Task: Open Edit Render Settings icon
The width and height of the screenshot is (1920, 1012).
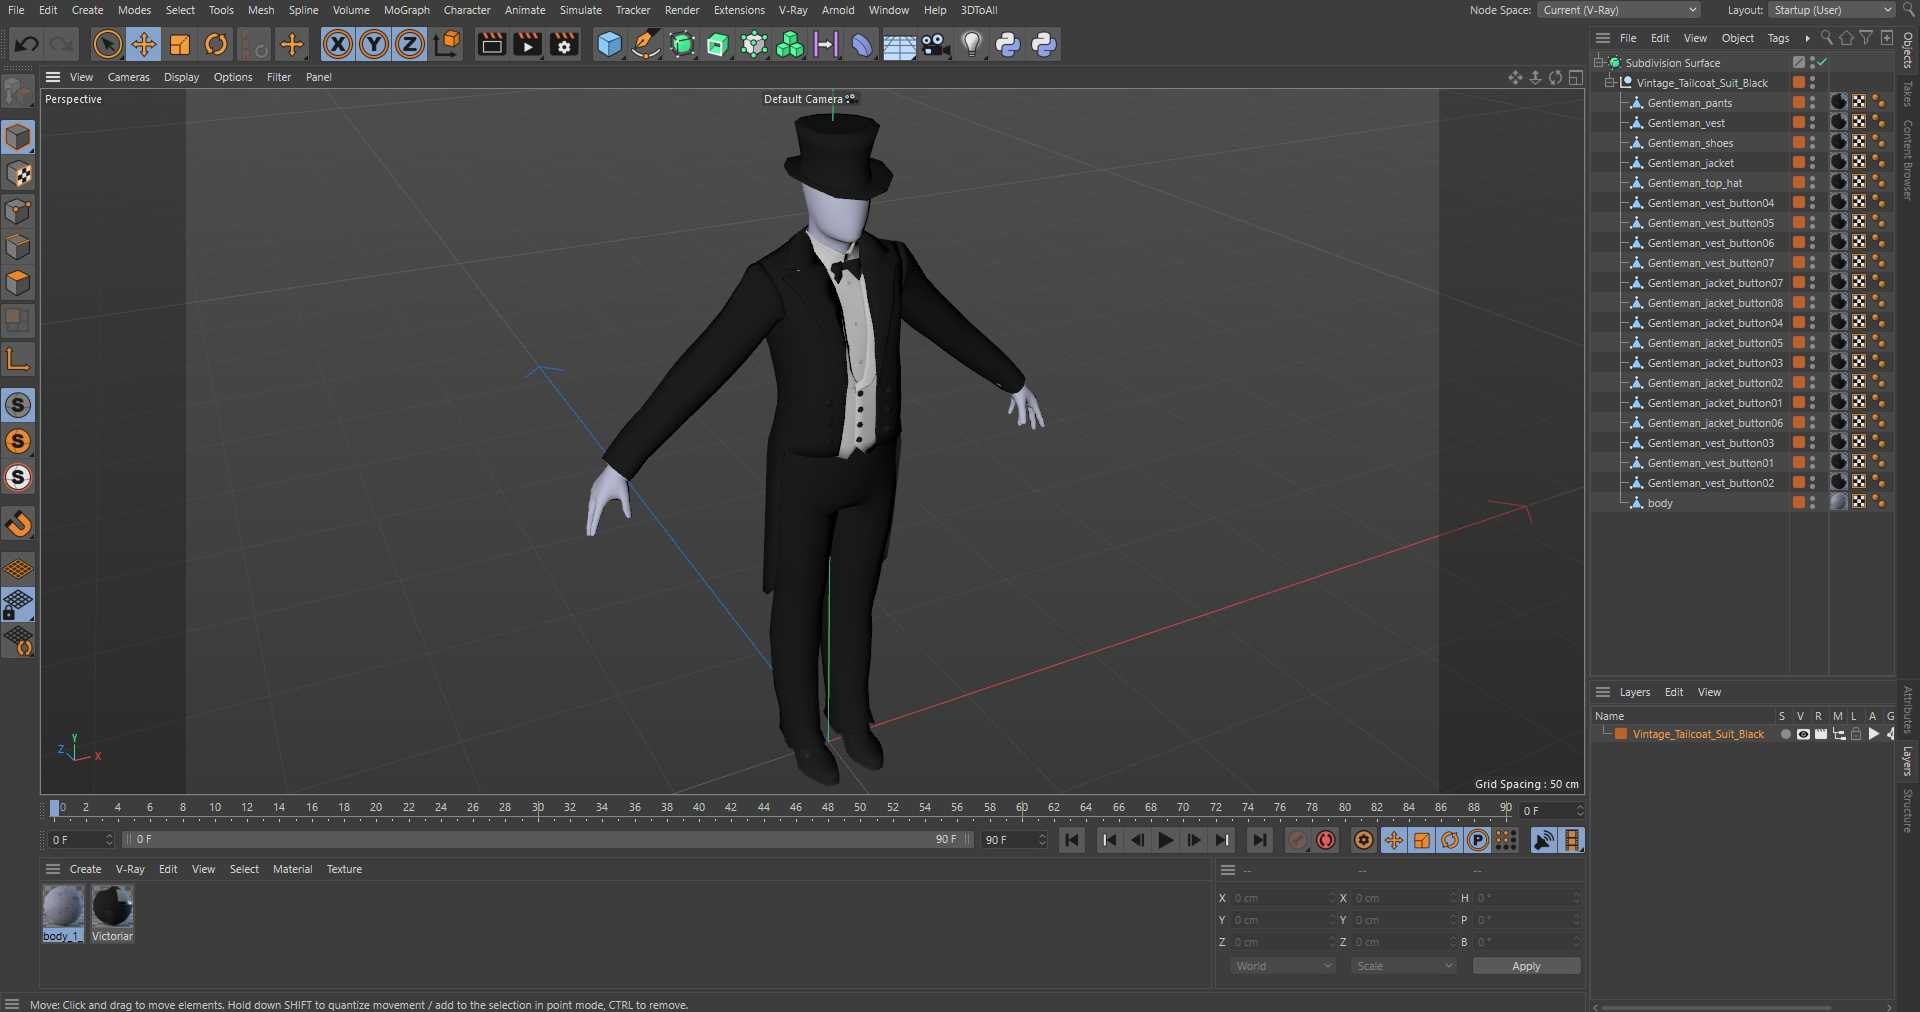Action: [x=564, y=44]
